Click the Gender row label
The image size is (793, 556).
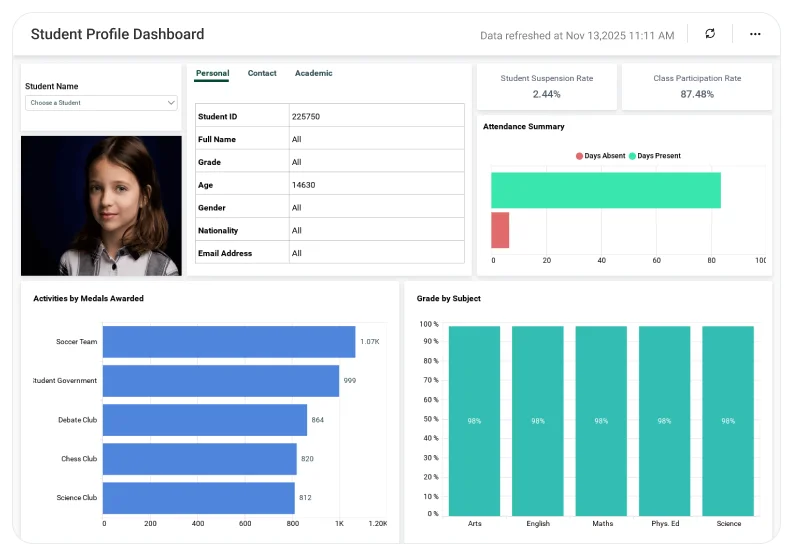coord(212,208)
